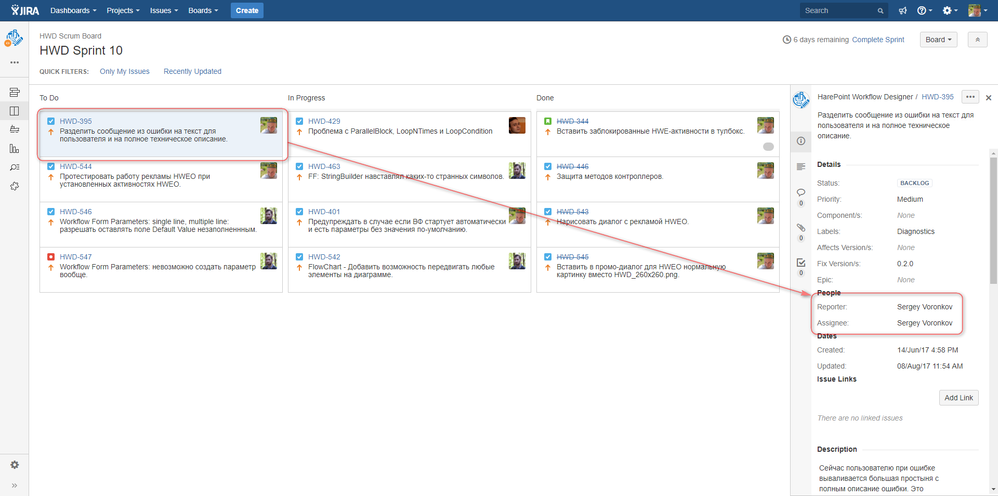This screenshot has width=998, height=496.
Task: Open the Boards menu
Action: coord(203,11)
